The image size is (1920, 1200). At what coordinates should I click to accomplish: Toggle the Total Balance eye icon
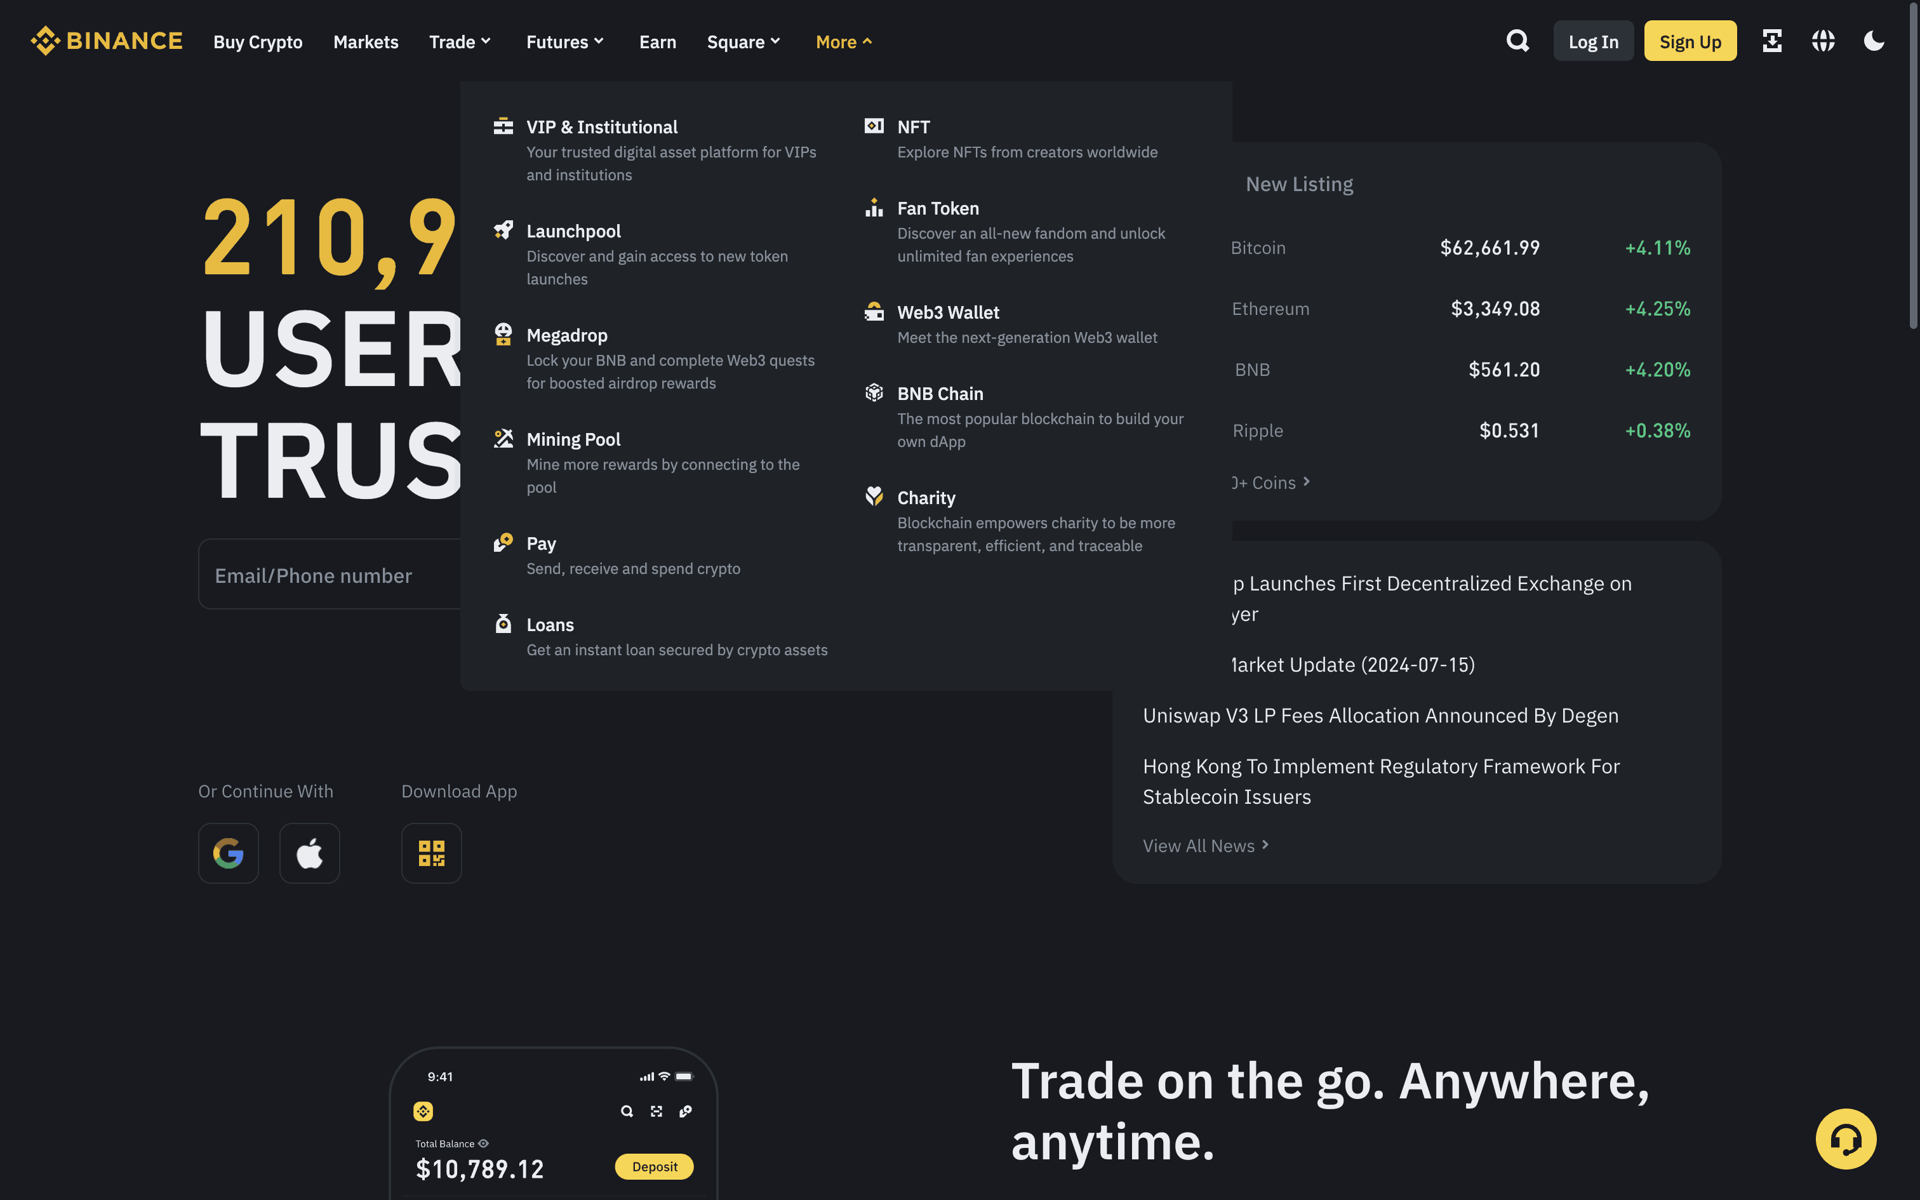(483, 1143)
